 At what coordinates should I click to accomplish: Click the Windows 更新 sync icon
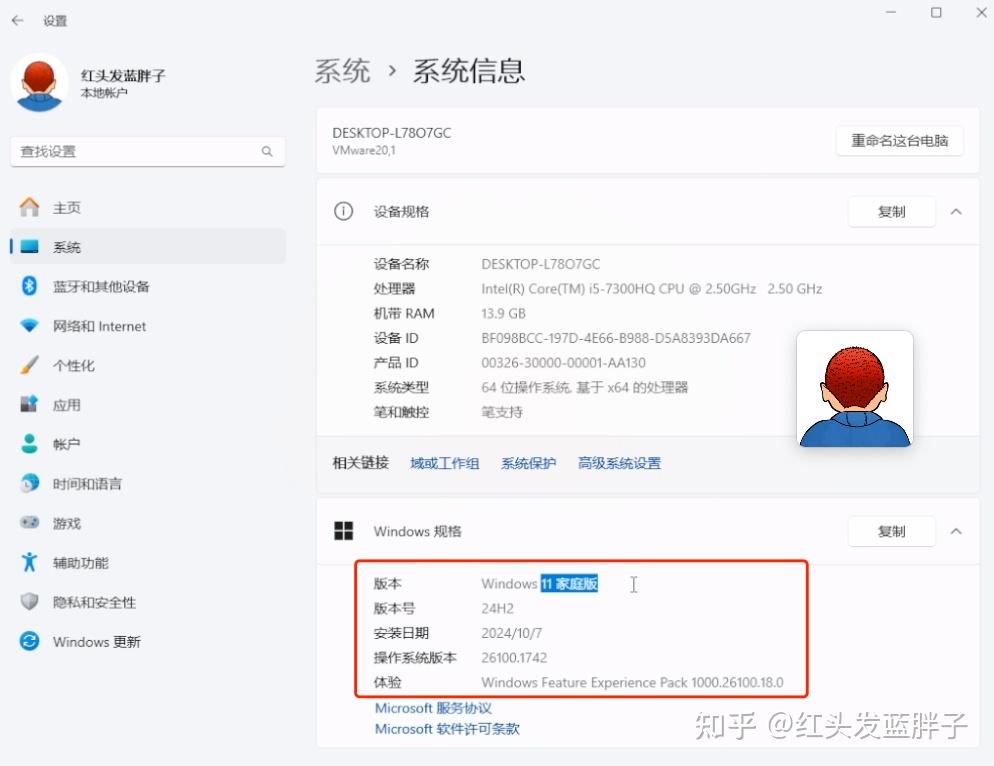tap(29, 641)
